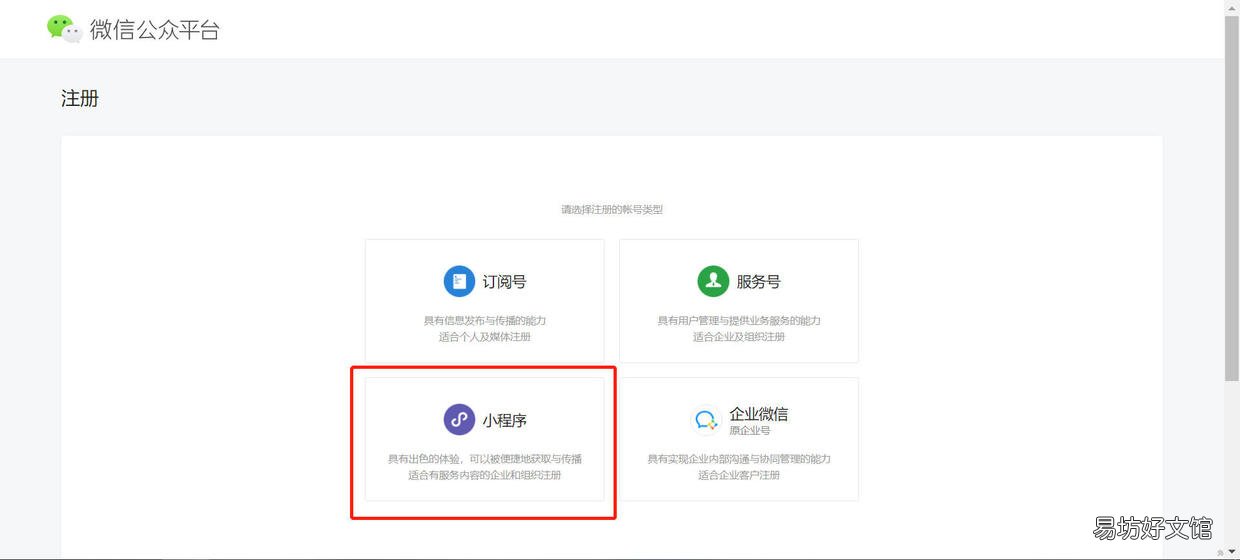Click the WeChat logo icon in header
1240x560 pixels.
(64, 29)
